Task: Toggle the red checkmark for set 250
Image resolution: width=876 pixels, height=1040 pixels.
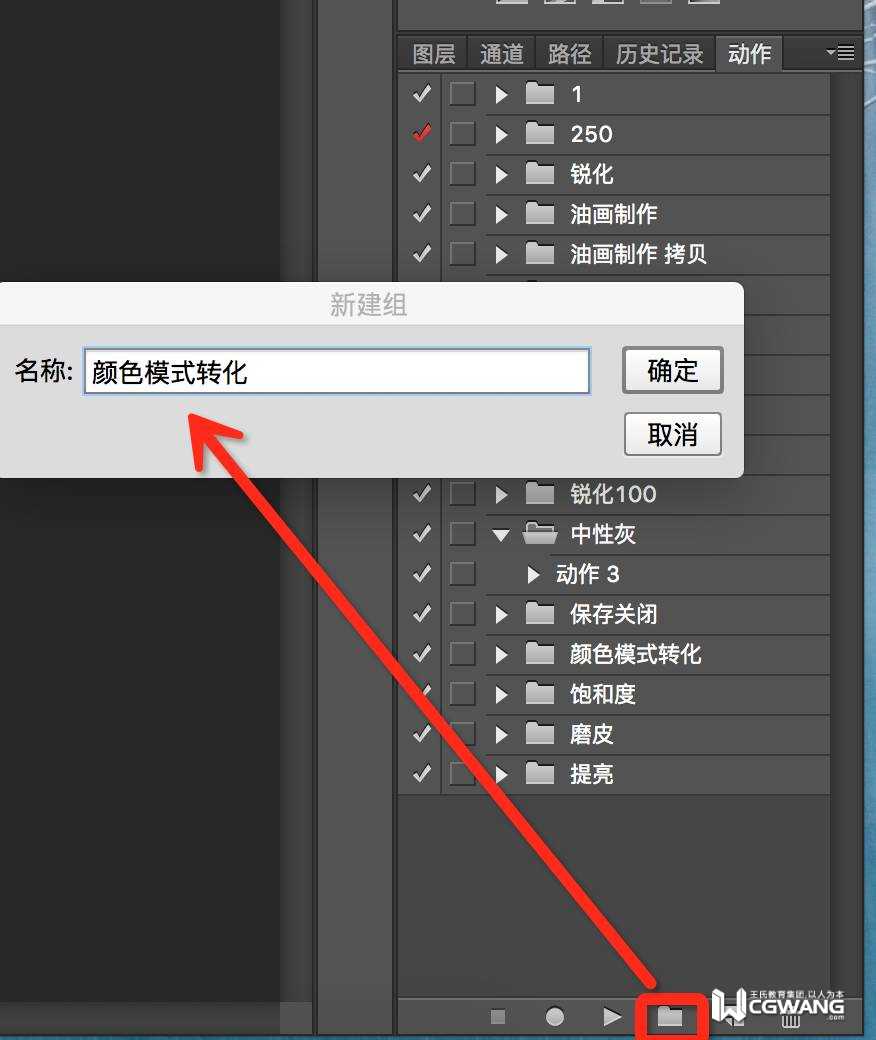Action: [x=422, y=133]
